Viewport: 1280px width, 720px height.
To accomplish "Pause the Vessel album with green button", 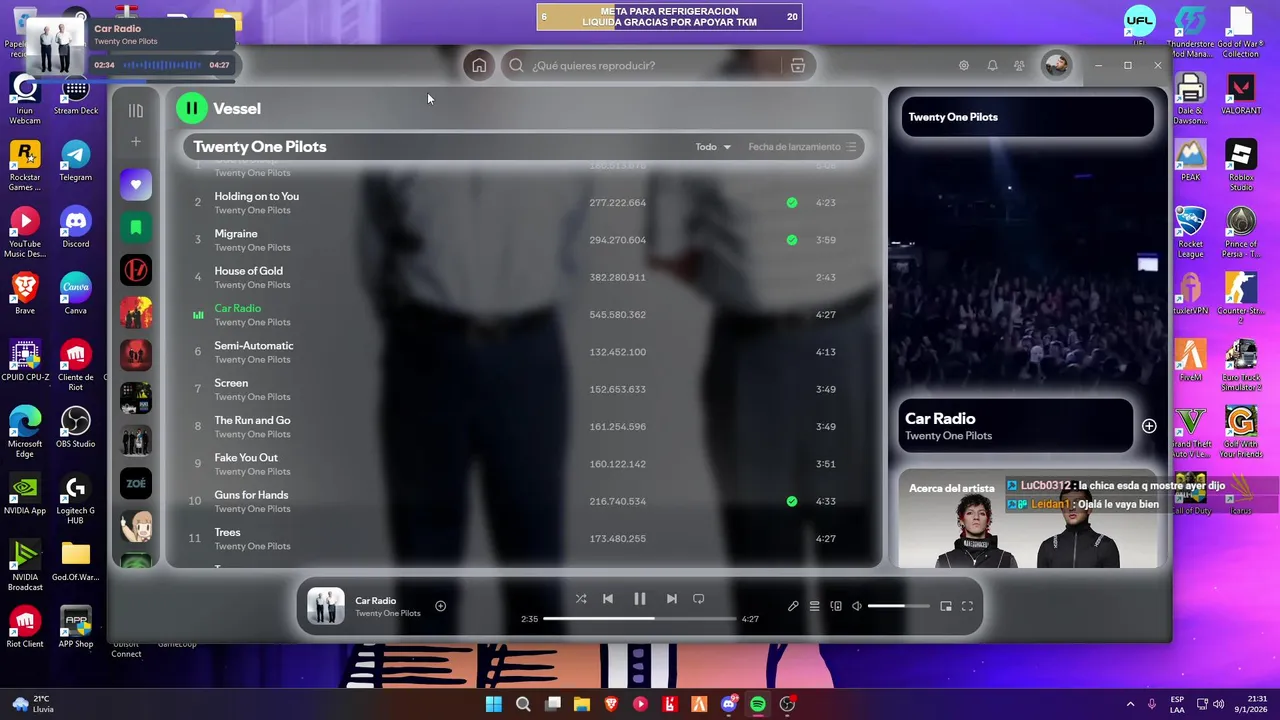I will (x=191, y=108).
